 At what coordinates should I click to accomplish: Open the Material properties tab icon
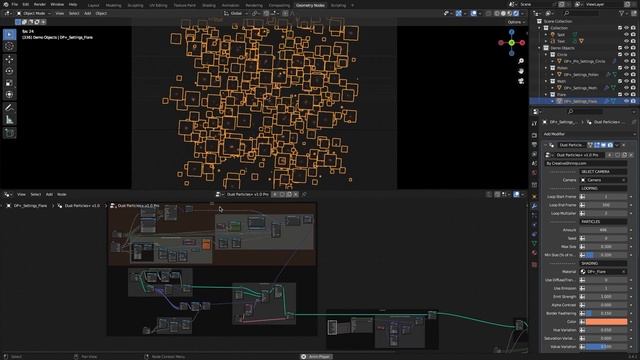coord(534,253)
